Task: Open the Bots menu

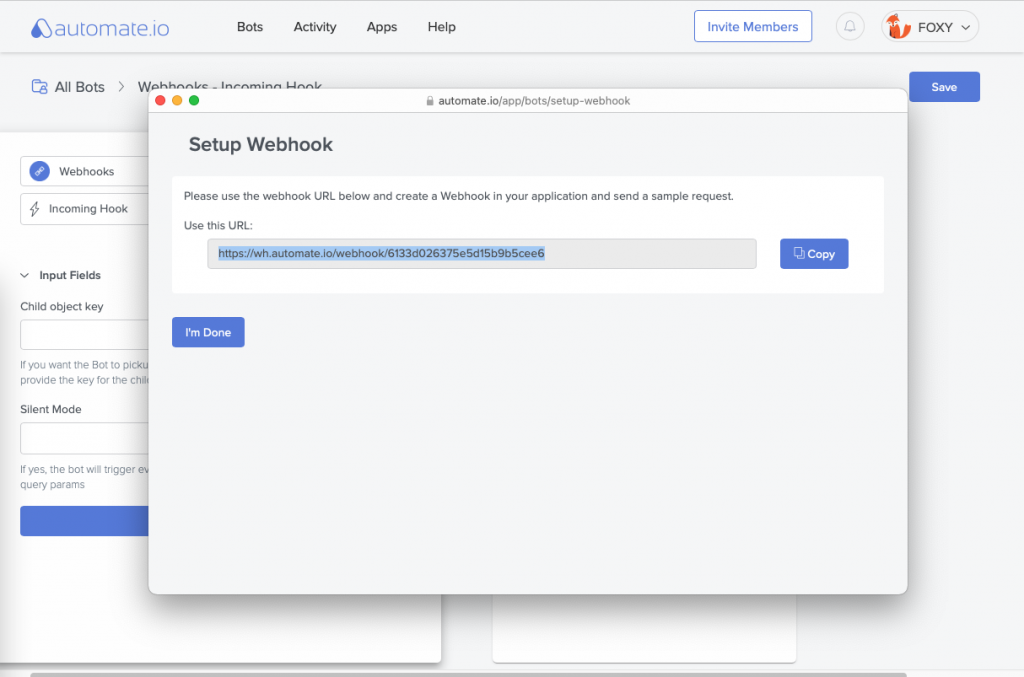Action: point(250,27)
